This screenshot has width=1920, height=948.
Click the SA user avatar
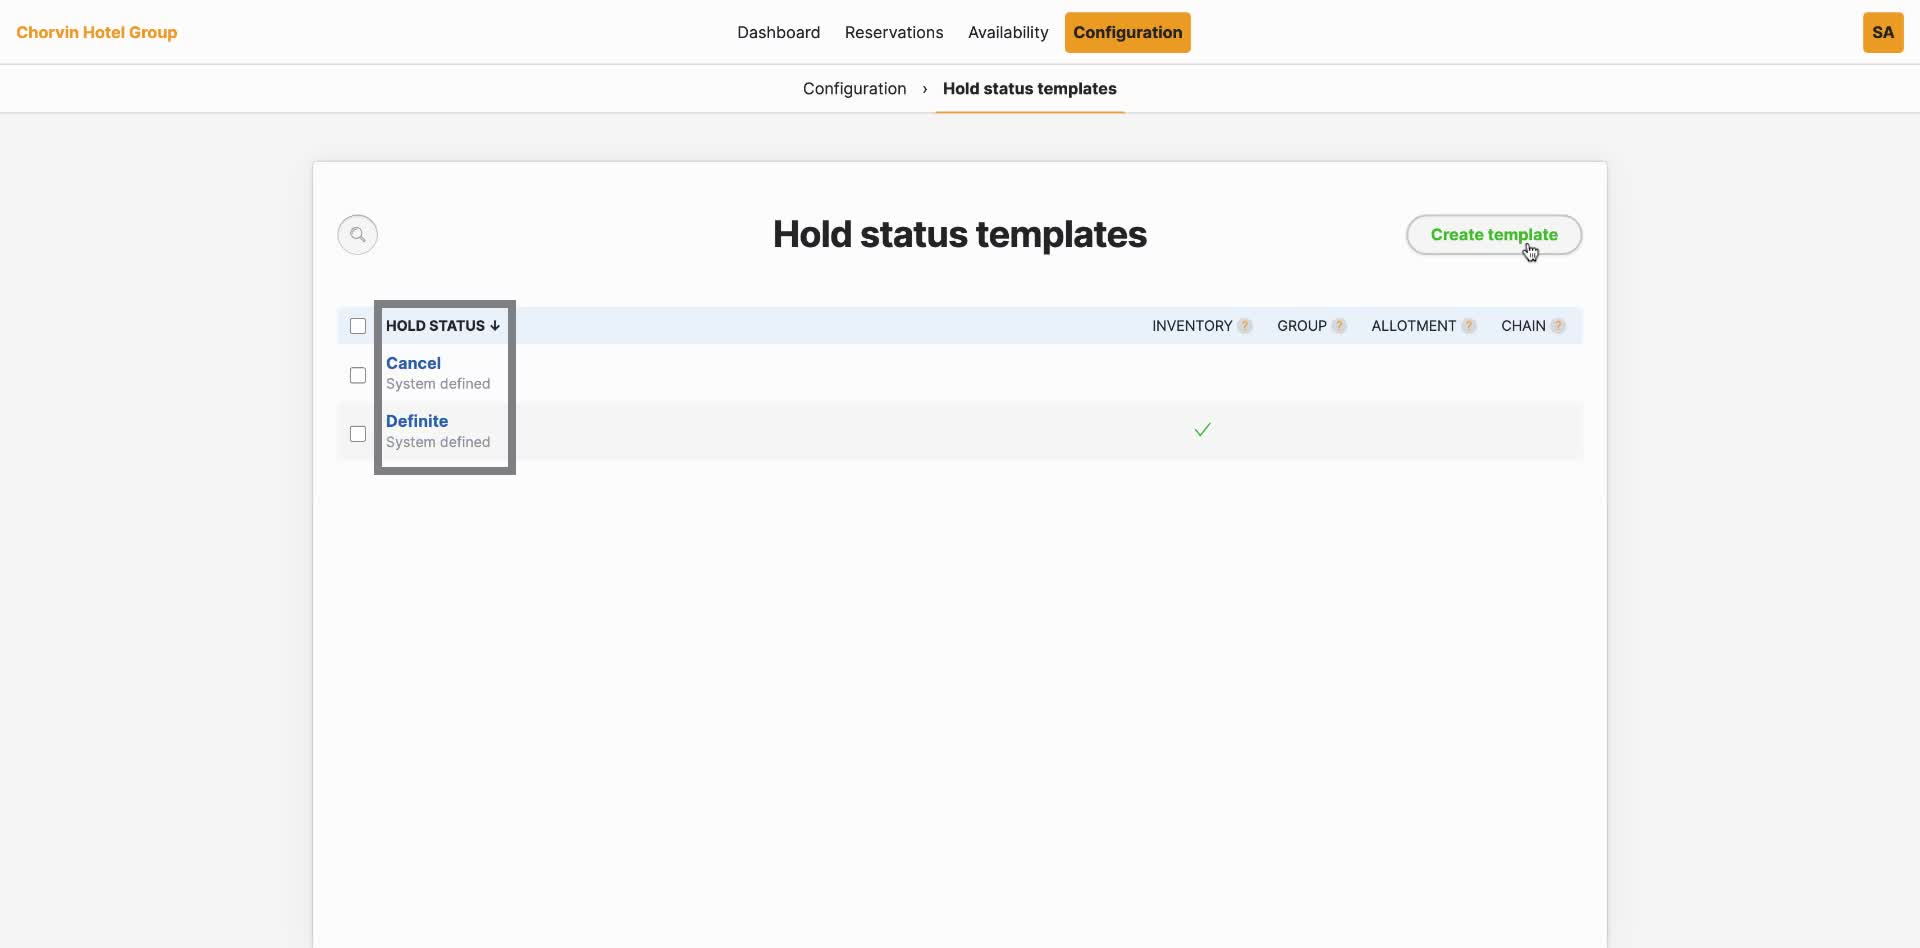(x=1884, y=32)
